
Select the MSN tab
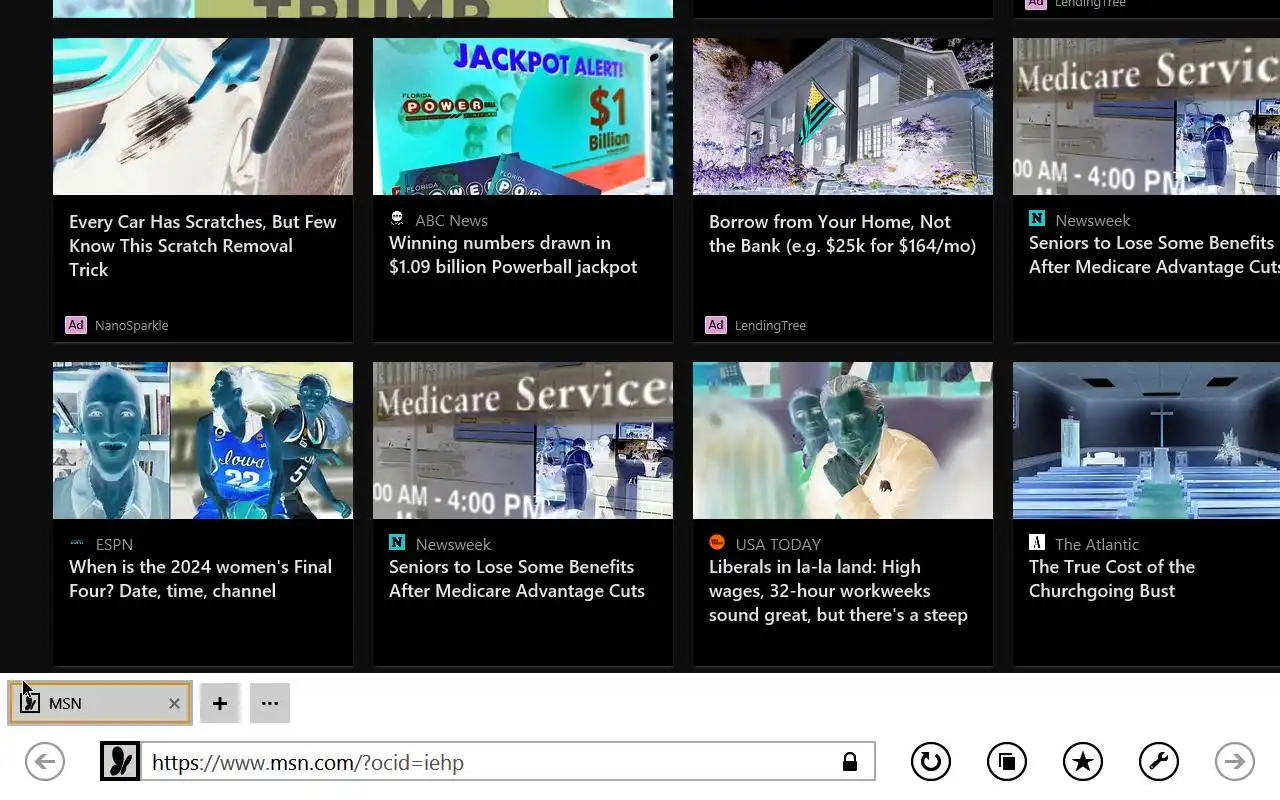tap(100, 704)
